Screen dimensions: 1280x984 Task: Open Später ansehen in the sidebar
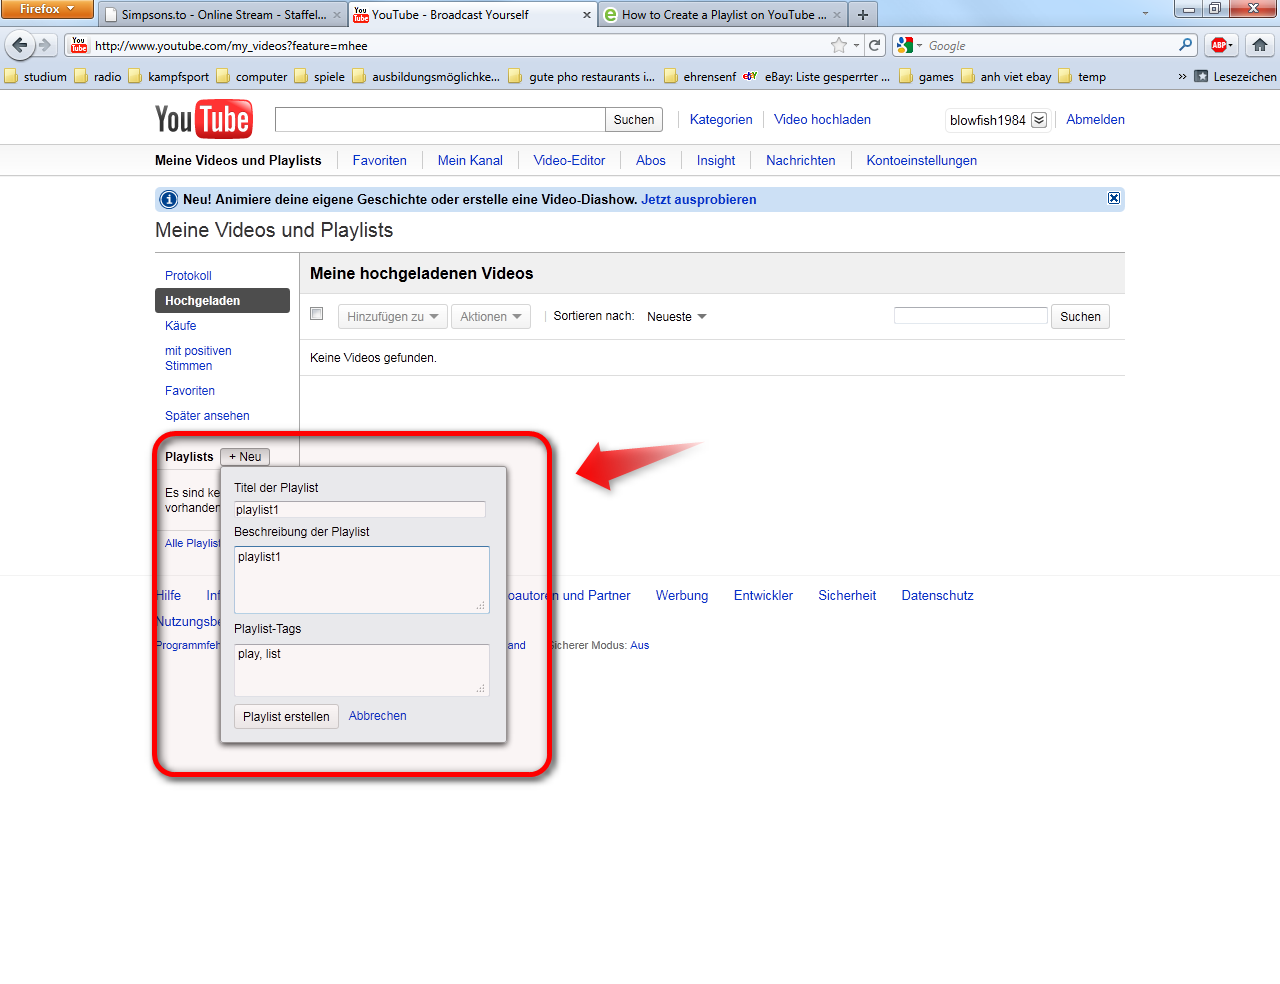pyautogui.click(x=207, y=416)
